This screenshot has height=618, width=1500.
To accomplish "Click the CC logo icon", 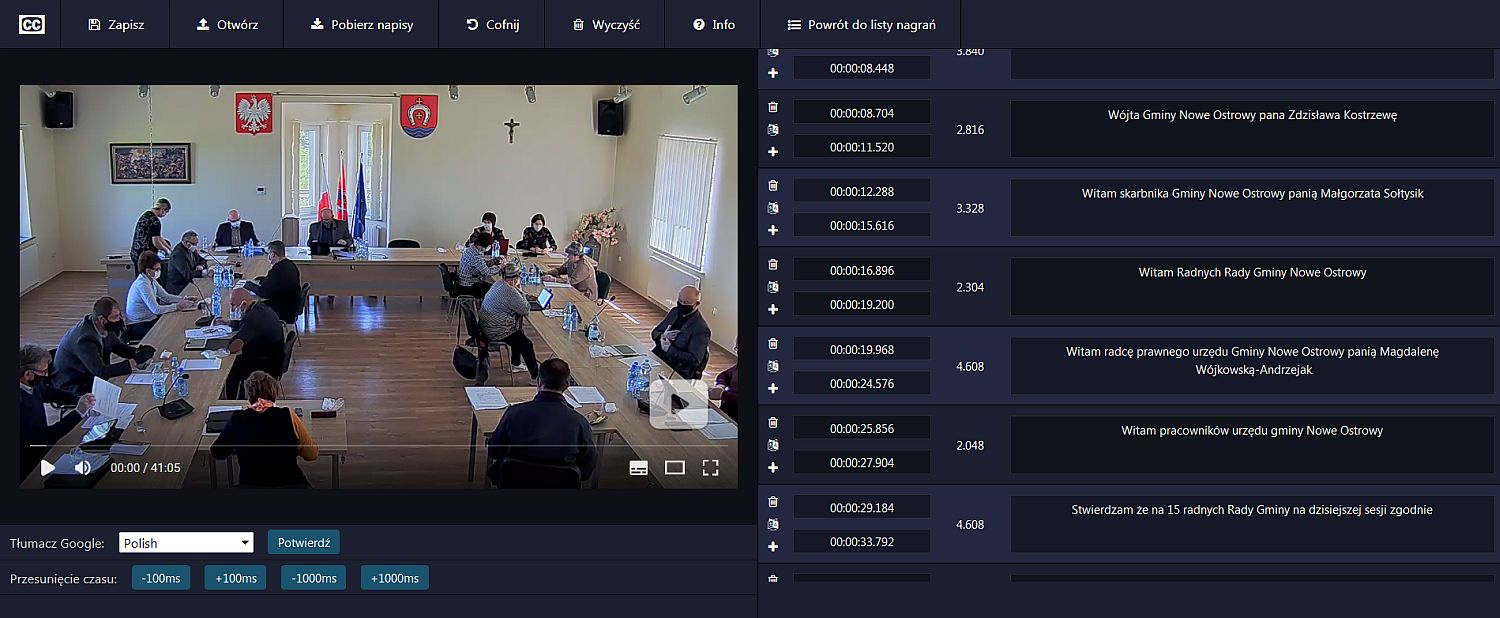I will coord(31,25).
